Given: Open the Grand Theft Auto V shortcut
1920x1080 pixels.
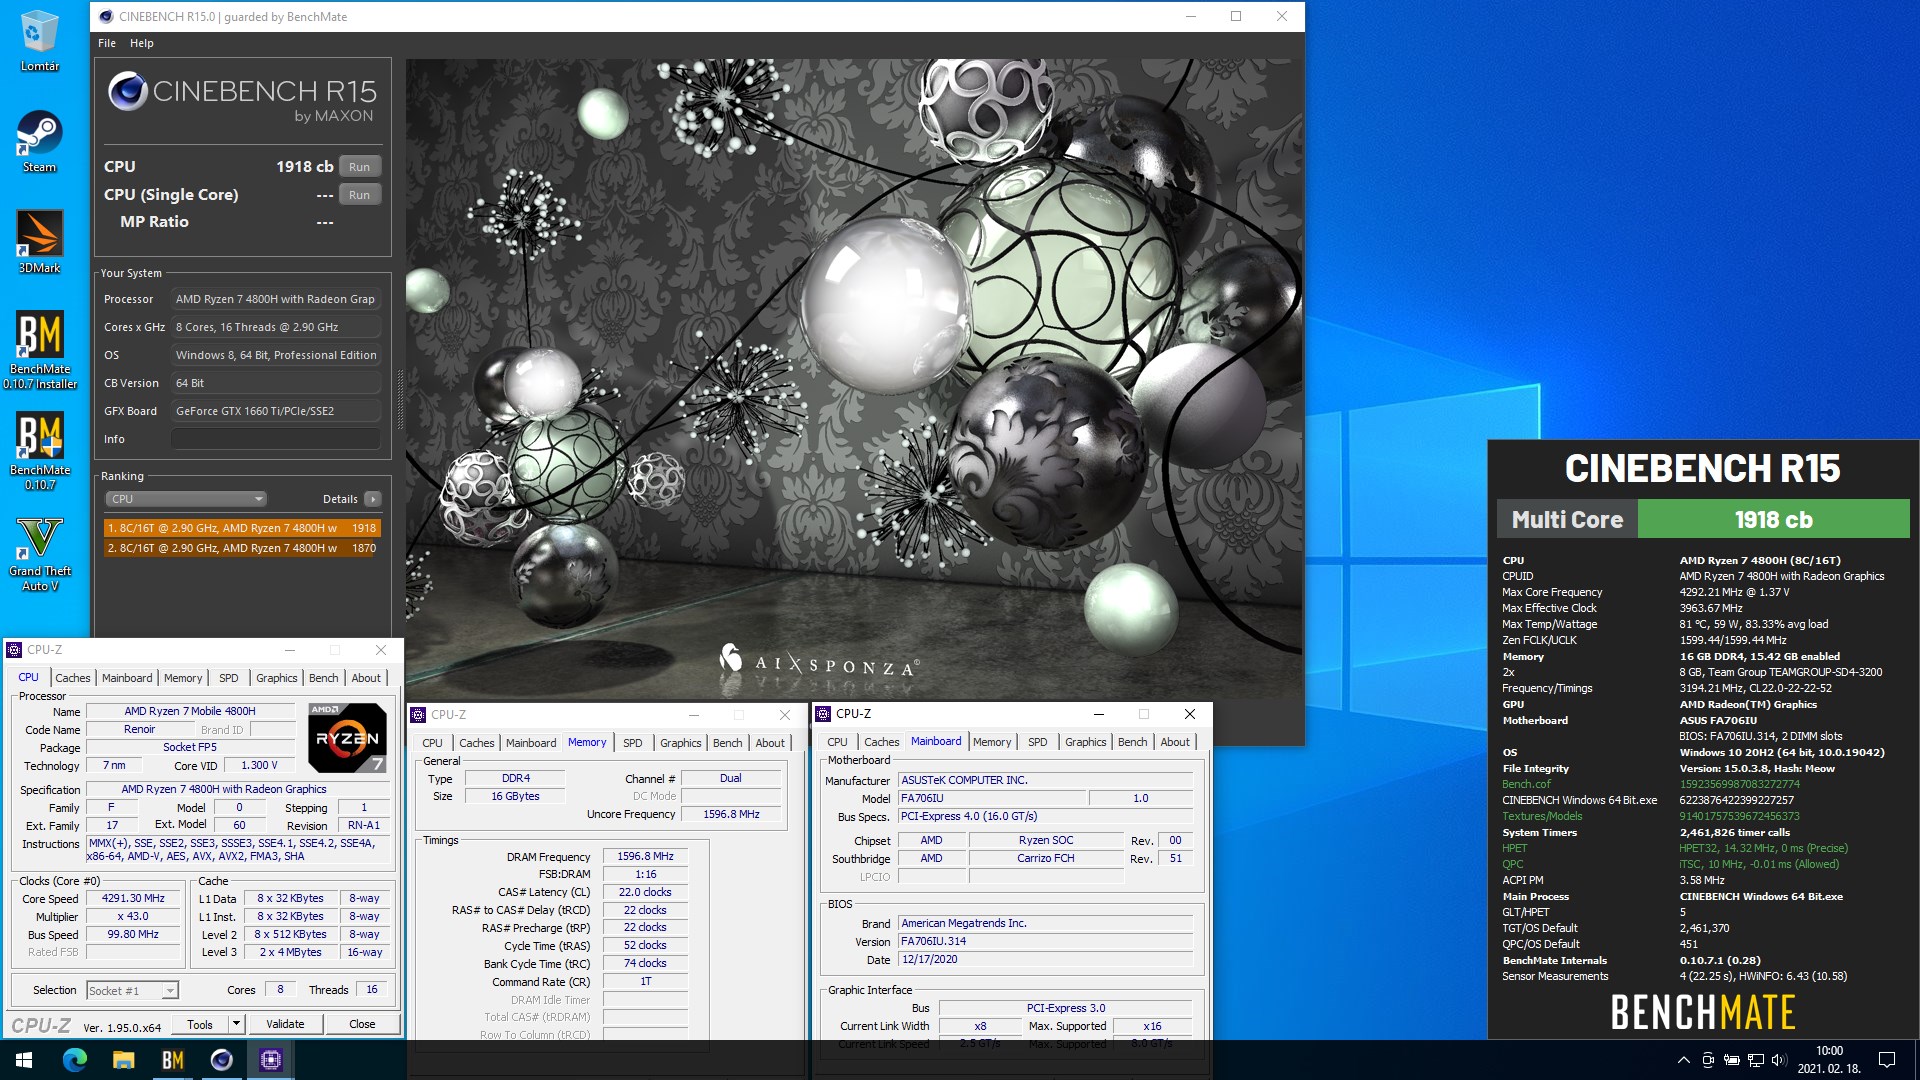Looking at the screenshot, I should (39, 554).
